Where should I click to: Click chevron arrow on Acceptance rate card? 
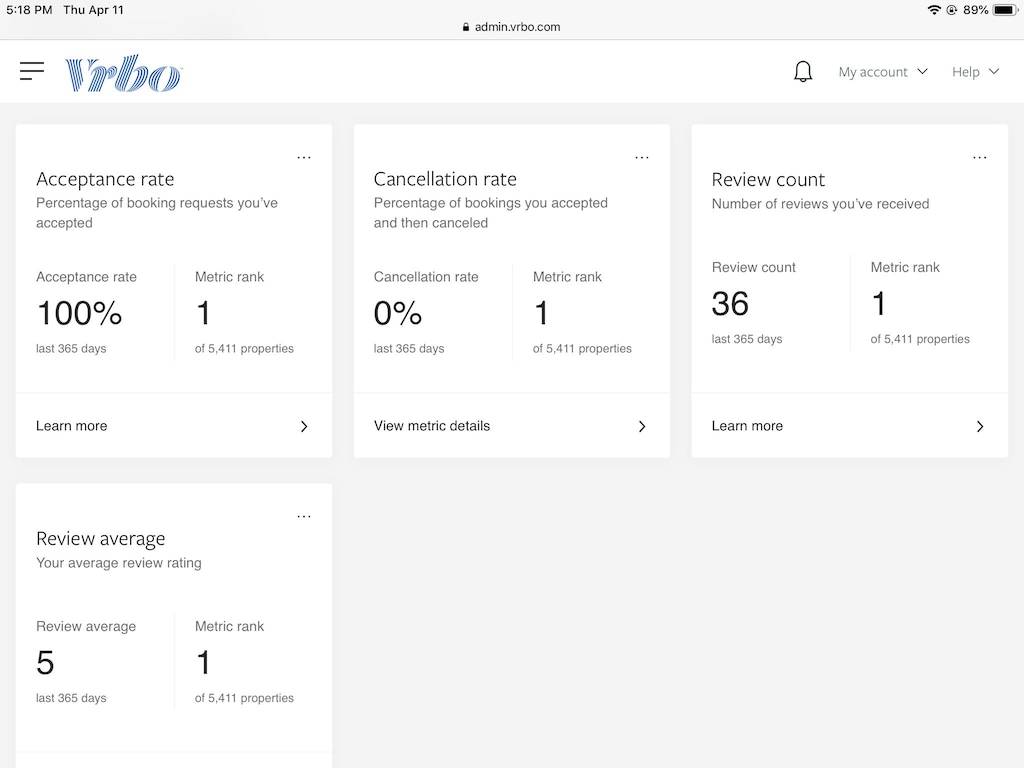pos(304,426)
